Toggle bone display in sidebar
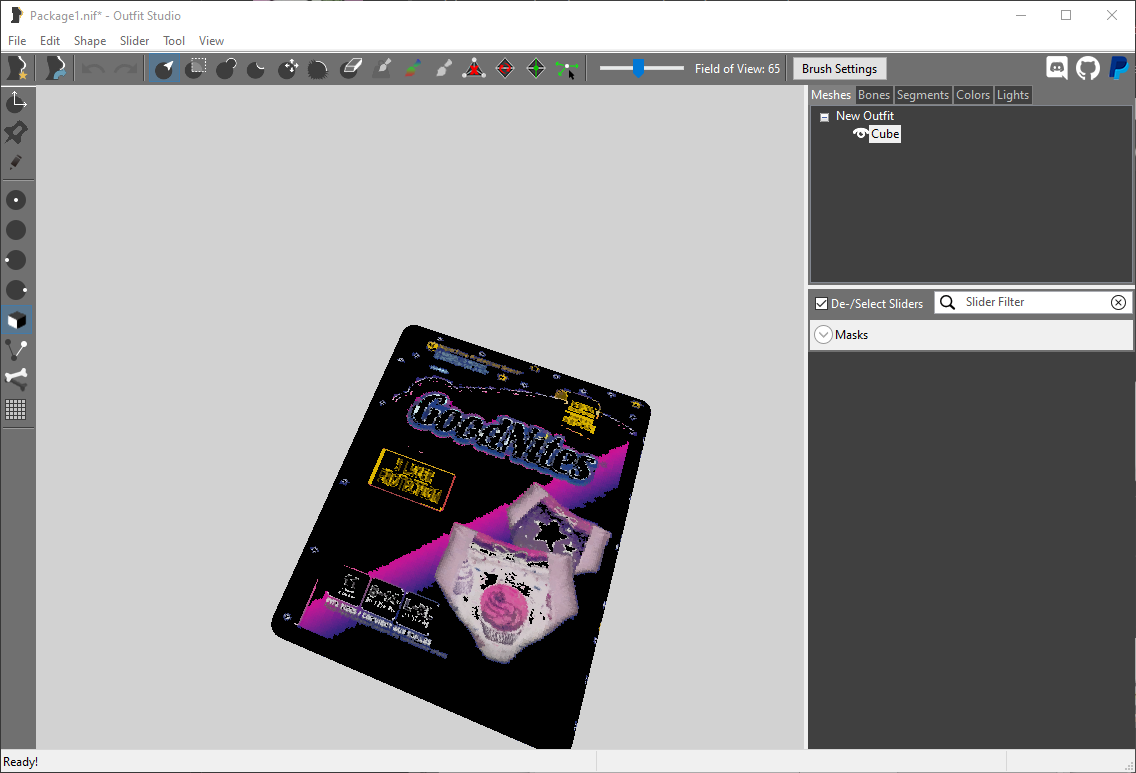This screenshot has width=1136, height=773. click(x=16, y=378)
